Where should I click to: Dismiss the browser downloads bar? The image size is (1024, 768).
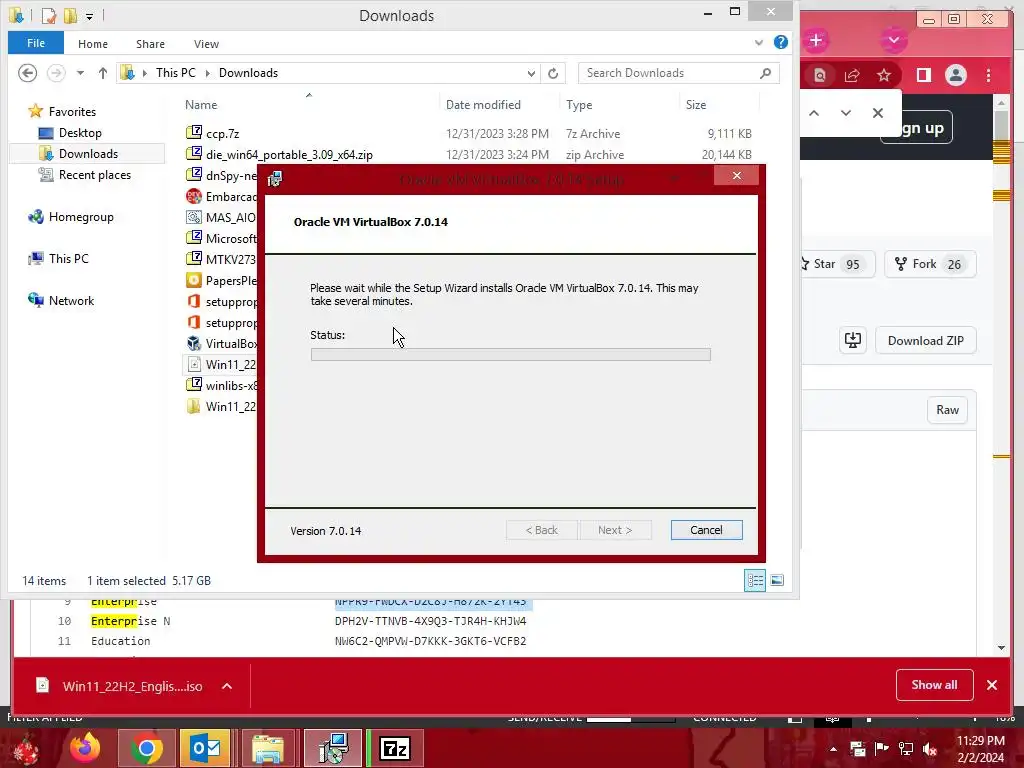[991, 685]
